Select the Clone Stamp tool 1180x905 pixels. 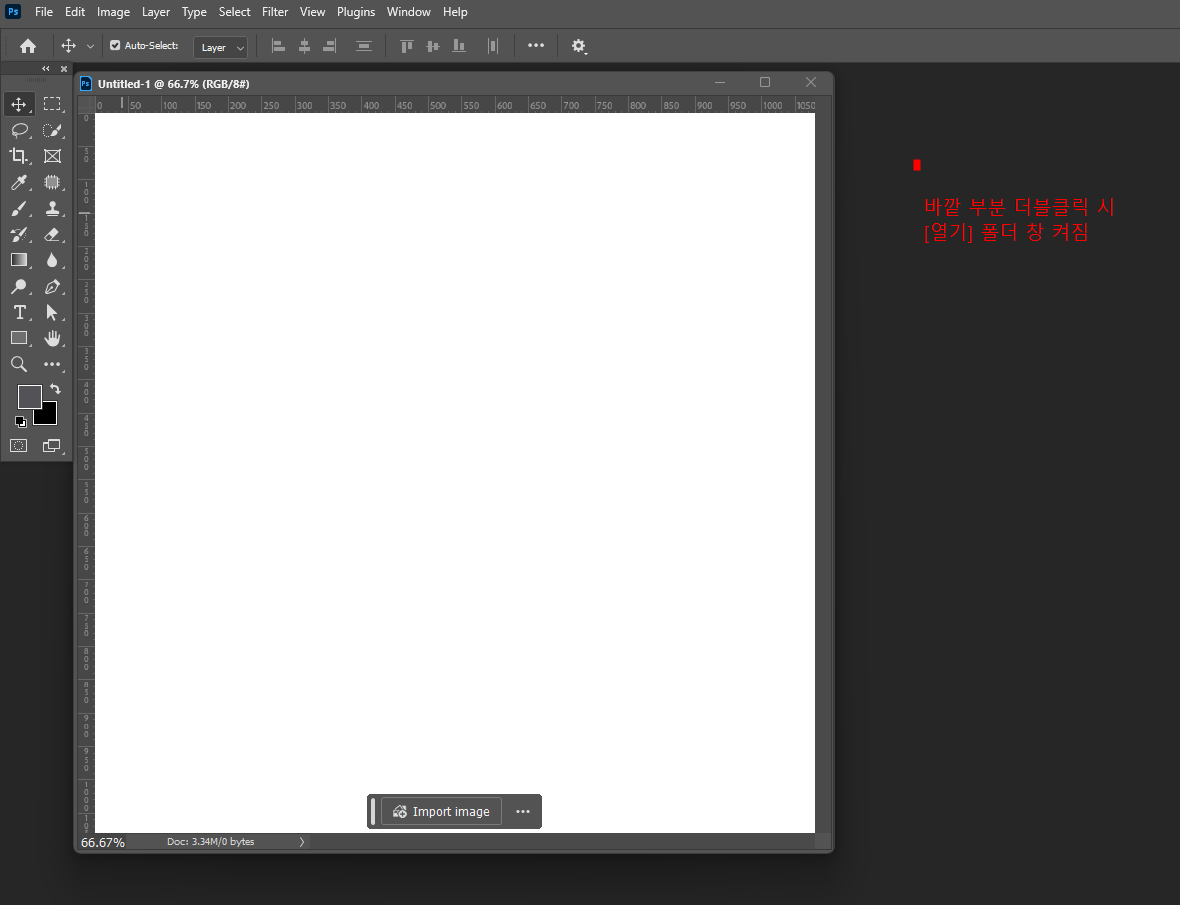coord(52,208)
